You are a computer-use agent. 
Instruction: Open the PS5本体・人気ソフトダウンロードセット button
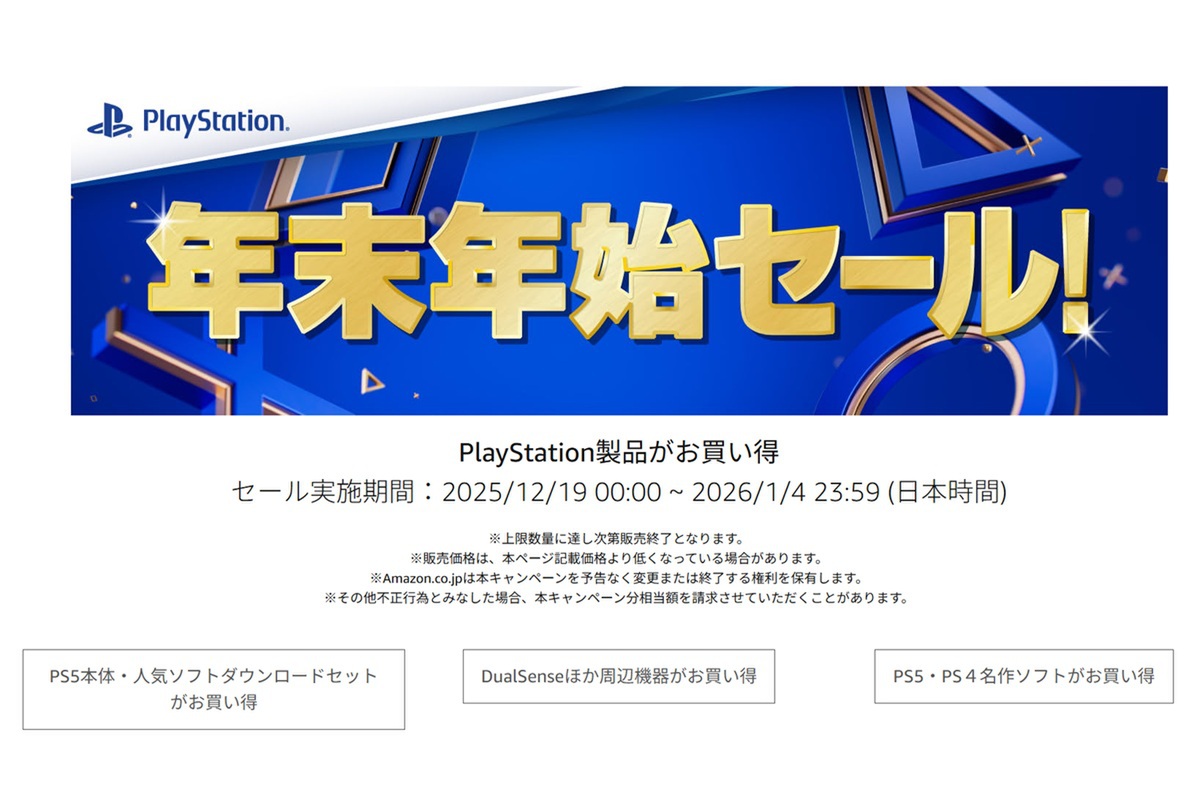pyautogui.click(x=214, y=689)
